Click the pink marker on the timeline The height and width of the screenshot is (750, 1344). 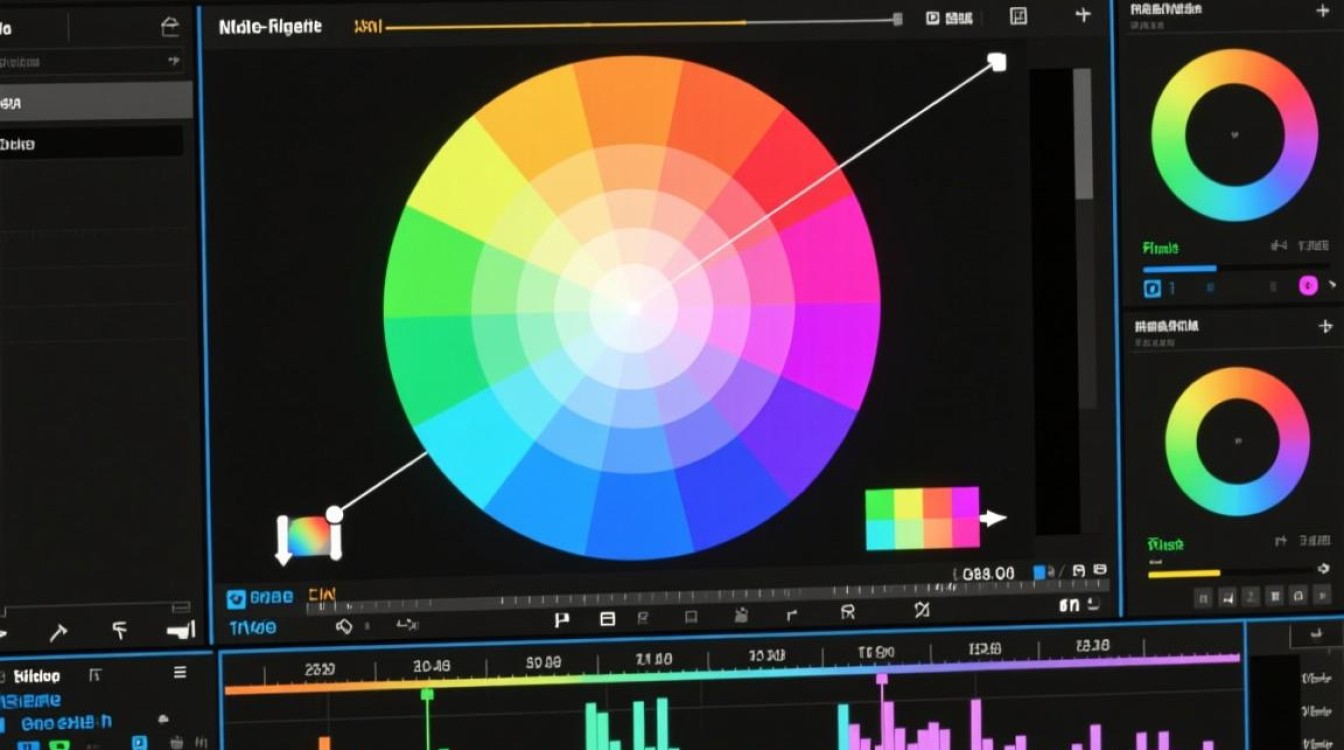tap(882, 680)
